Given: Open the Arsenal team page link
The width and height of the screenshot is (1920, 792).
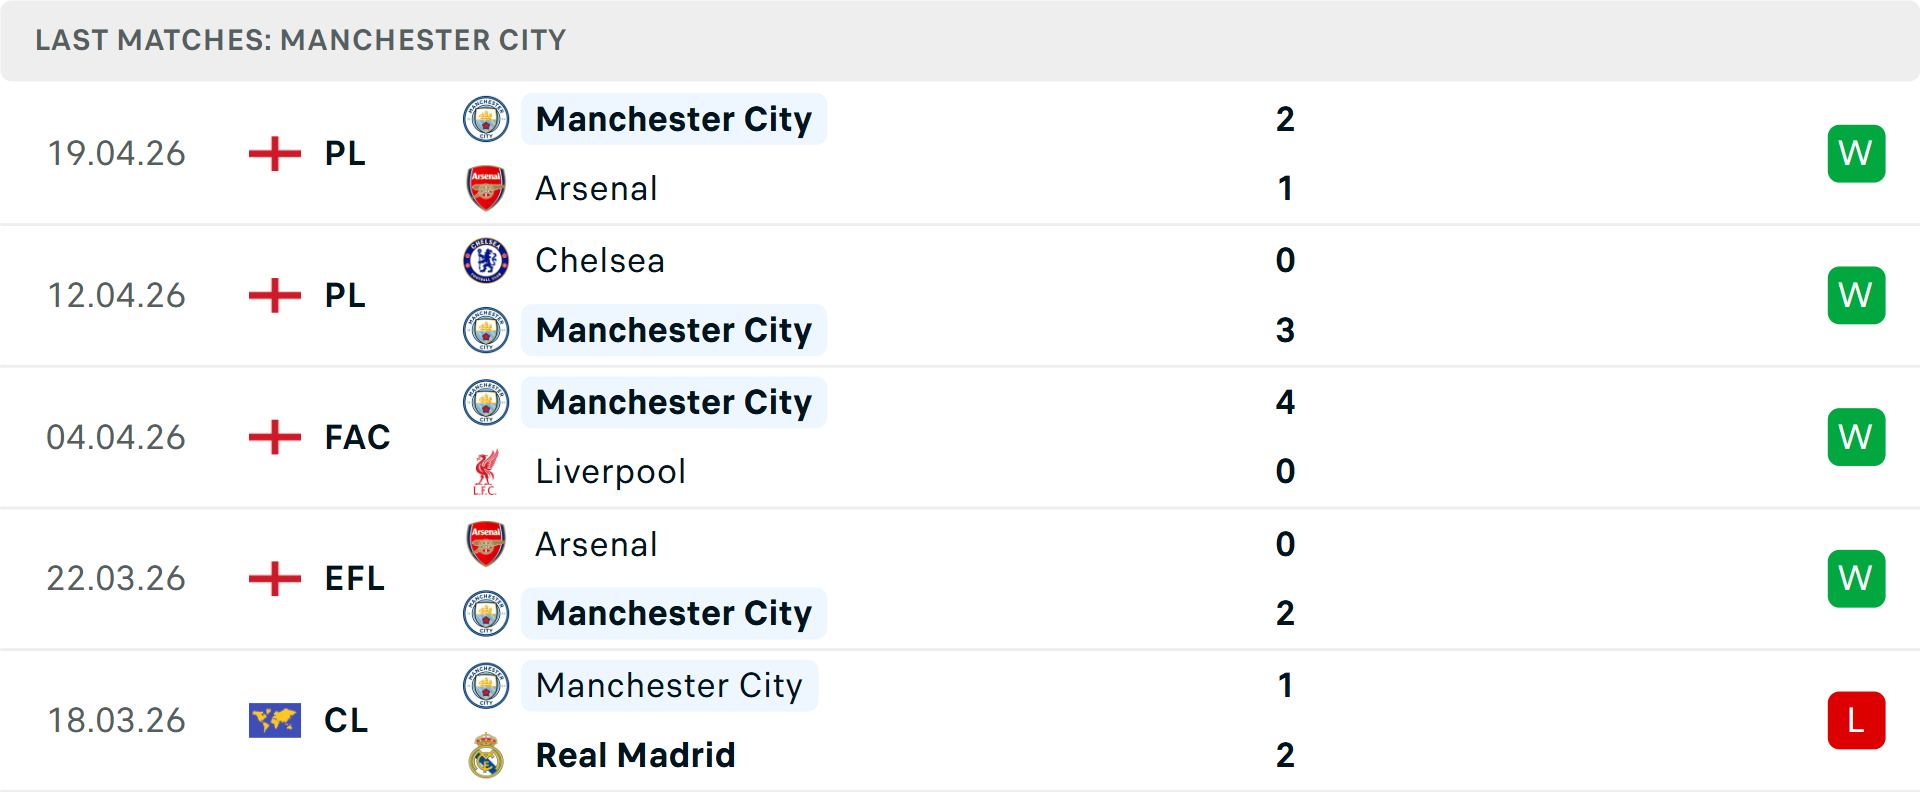Looking at the screenshot, I should (x=596, y=188).
